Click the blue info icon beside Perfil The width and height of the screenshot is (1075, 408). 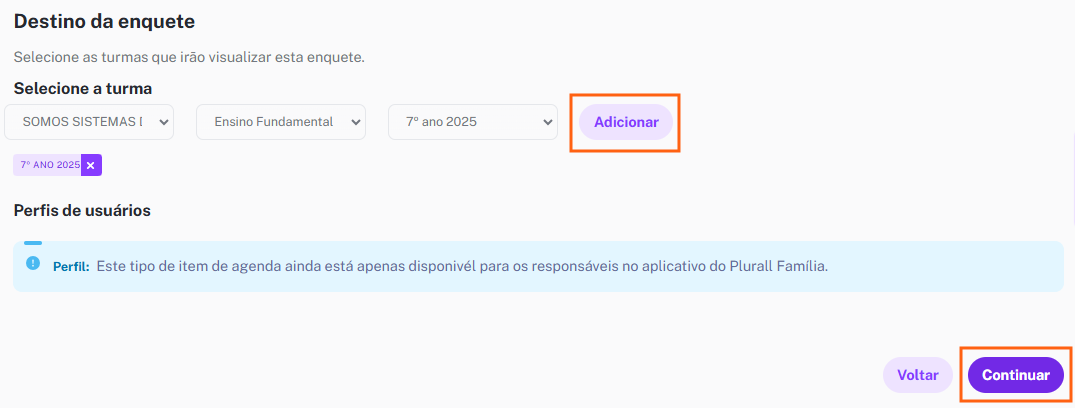click(x=33, y=263)
